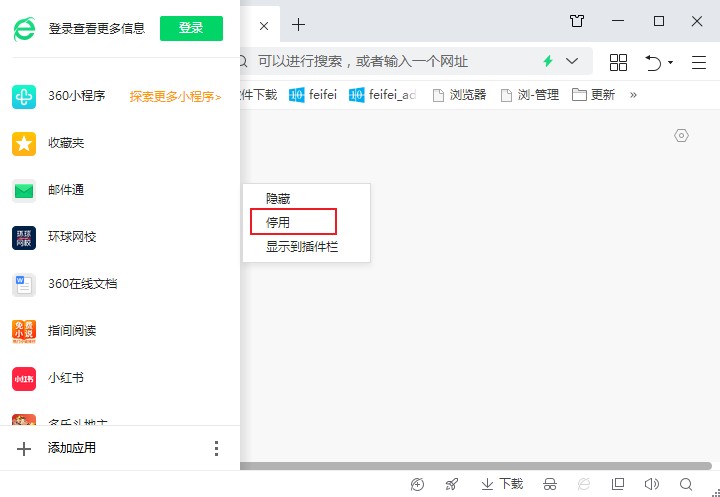Maximize the browser window

click(x=659, y=21)
